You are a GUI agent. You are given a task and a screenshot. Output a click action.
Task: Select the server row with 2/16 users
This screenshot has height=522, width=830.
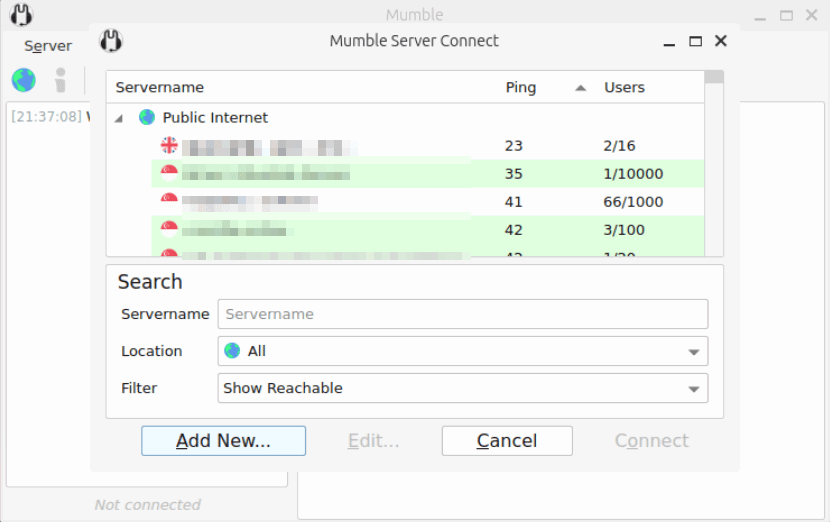pyautogui.click(x=428, y=146)
